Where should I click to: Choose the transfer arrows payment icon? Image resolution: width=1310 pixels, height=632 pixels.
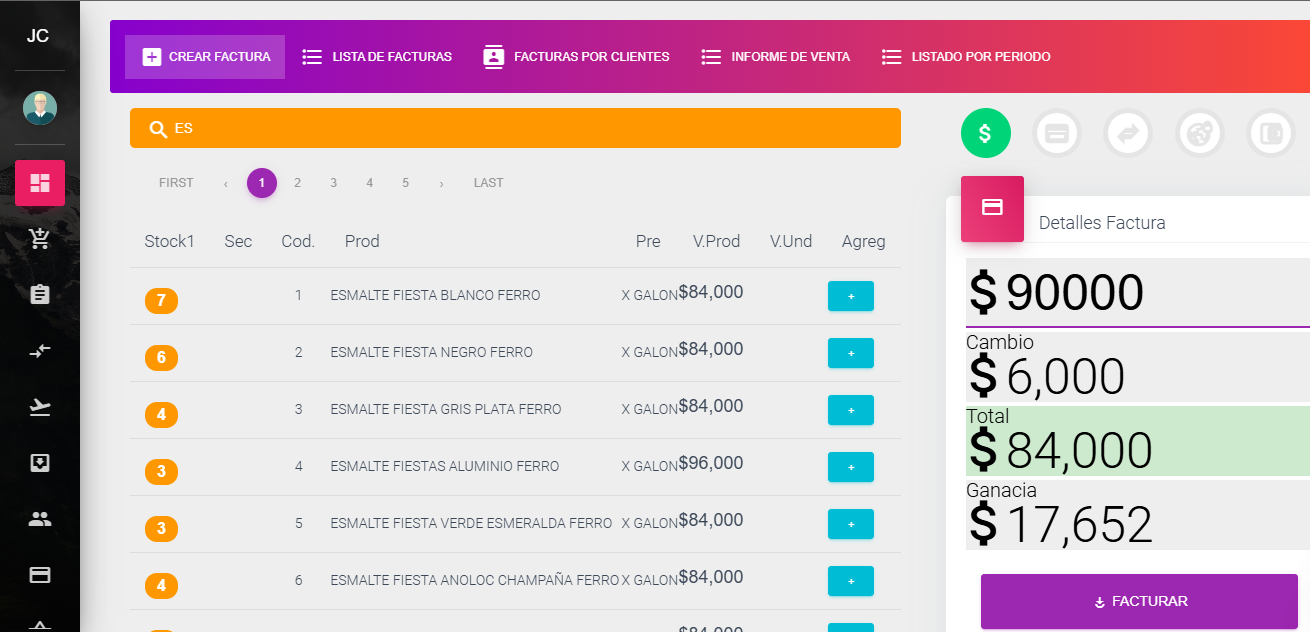(x=1128, y=133)
